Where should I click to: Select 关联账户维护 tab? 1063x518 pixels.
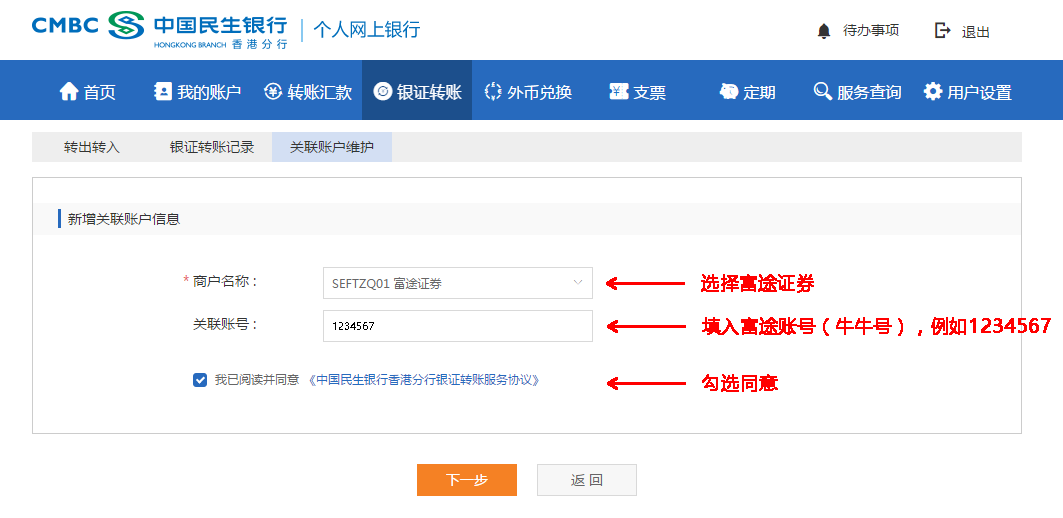click(x=332, y=147)
